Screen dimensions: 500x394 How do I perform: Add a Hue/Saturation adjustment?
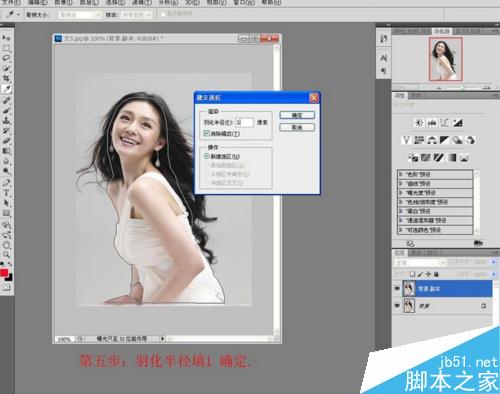tap(419, 140)
